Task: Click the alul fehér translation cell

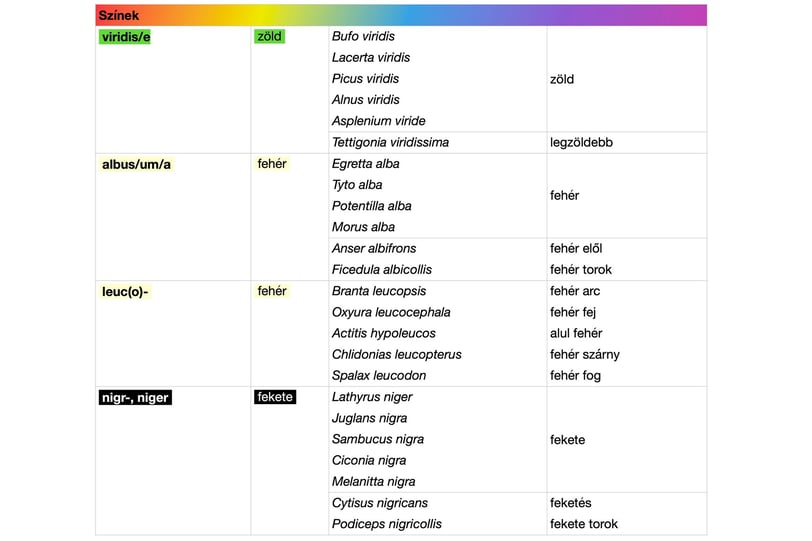Action: pyautogui.click(x=577, y=333)
